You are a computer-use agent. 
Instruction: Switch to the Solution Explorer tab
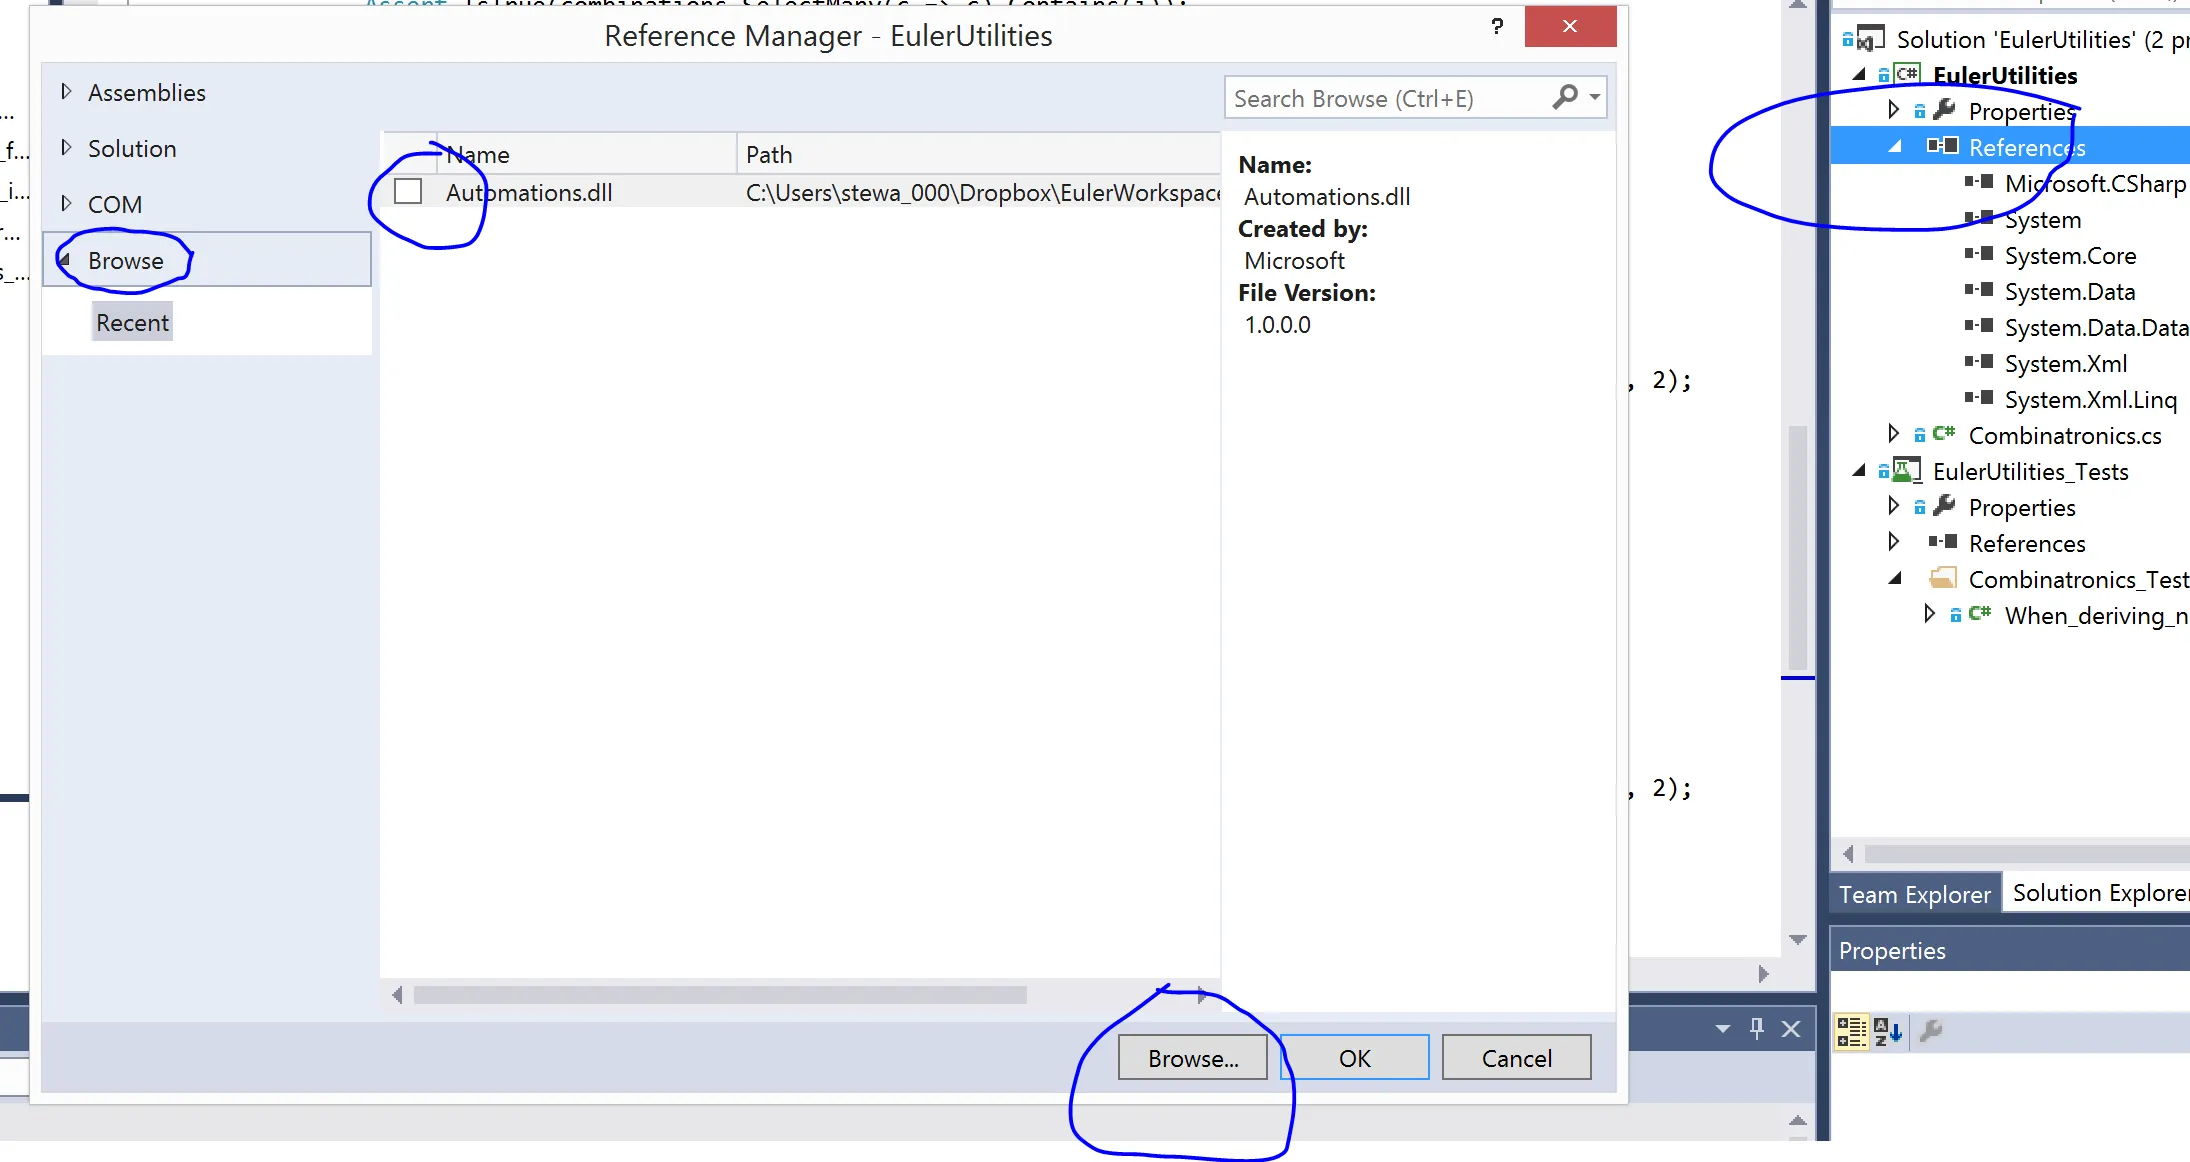(x=2099, y=893)
